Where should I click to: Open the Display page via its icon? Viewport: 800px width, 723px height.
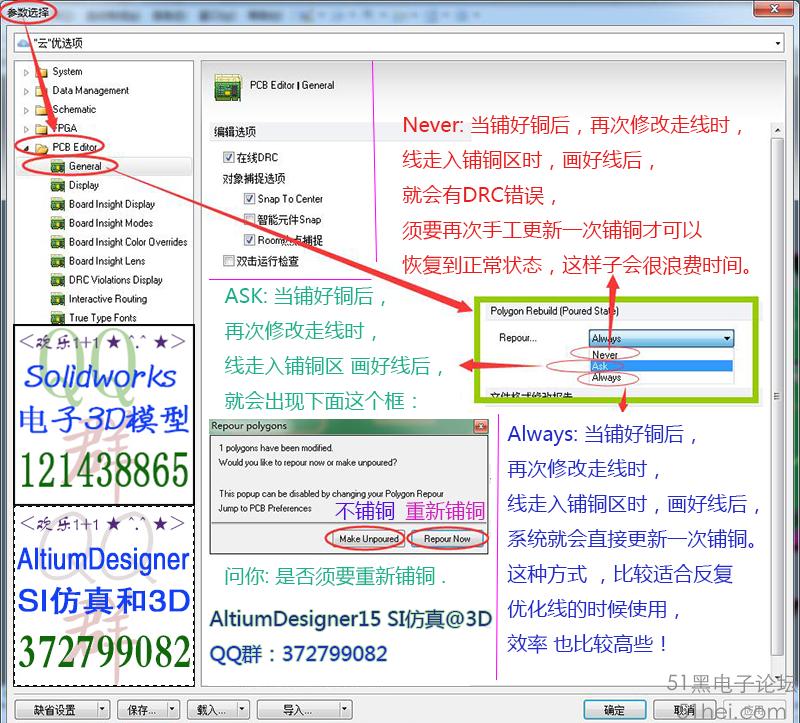click(x=58, y=186)
